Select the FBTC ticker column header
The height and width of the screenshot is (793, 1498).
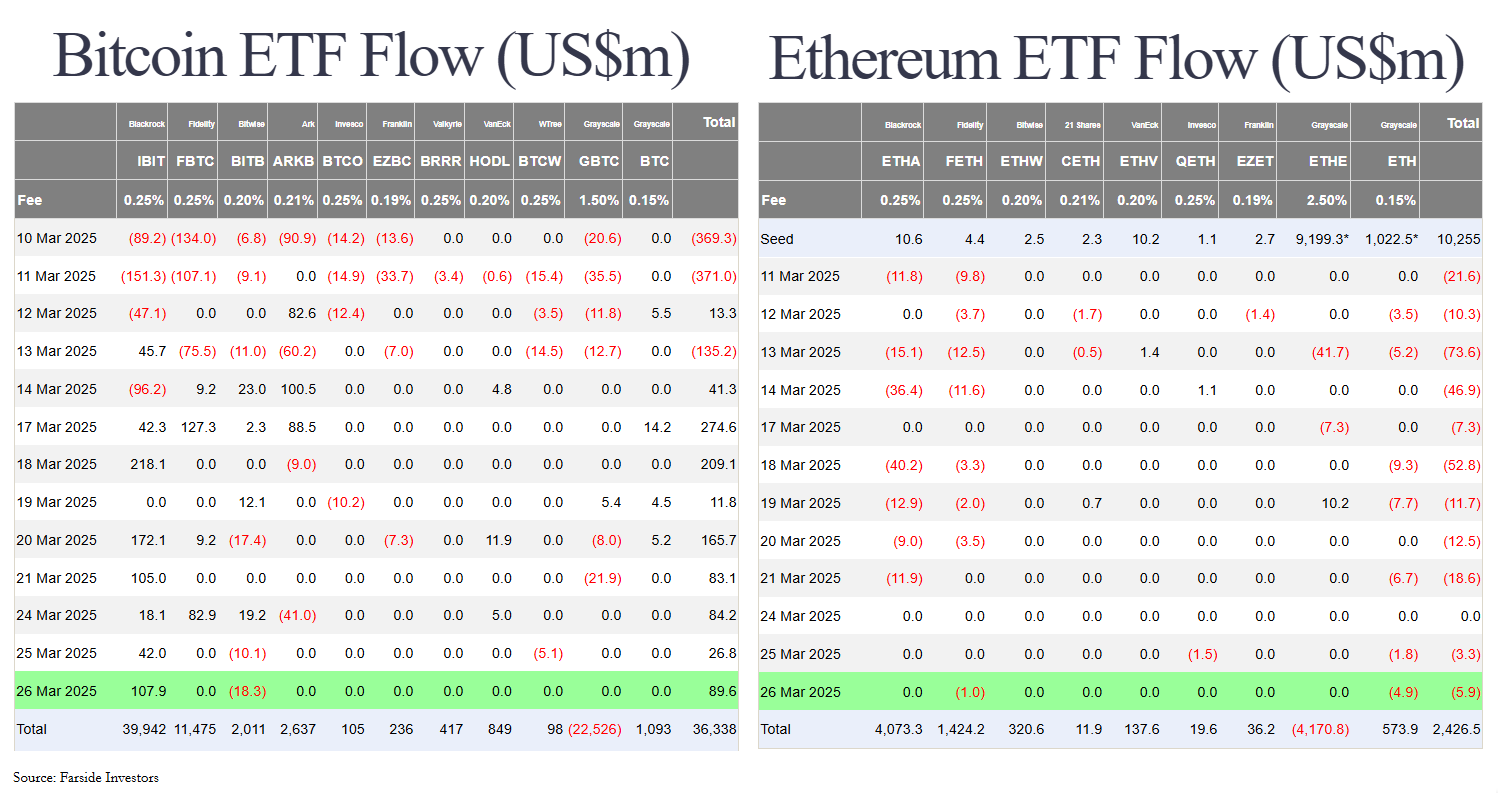pyautogui.click(x=194, y=161)
